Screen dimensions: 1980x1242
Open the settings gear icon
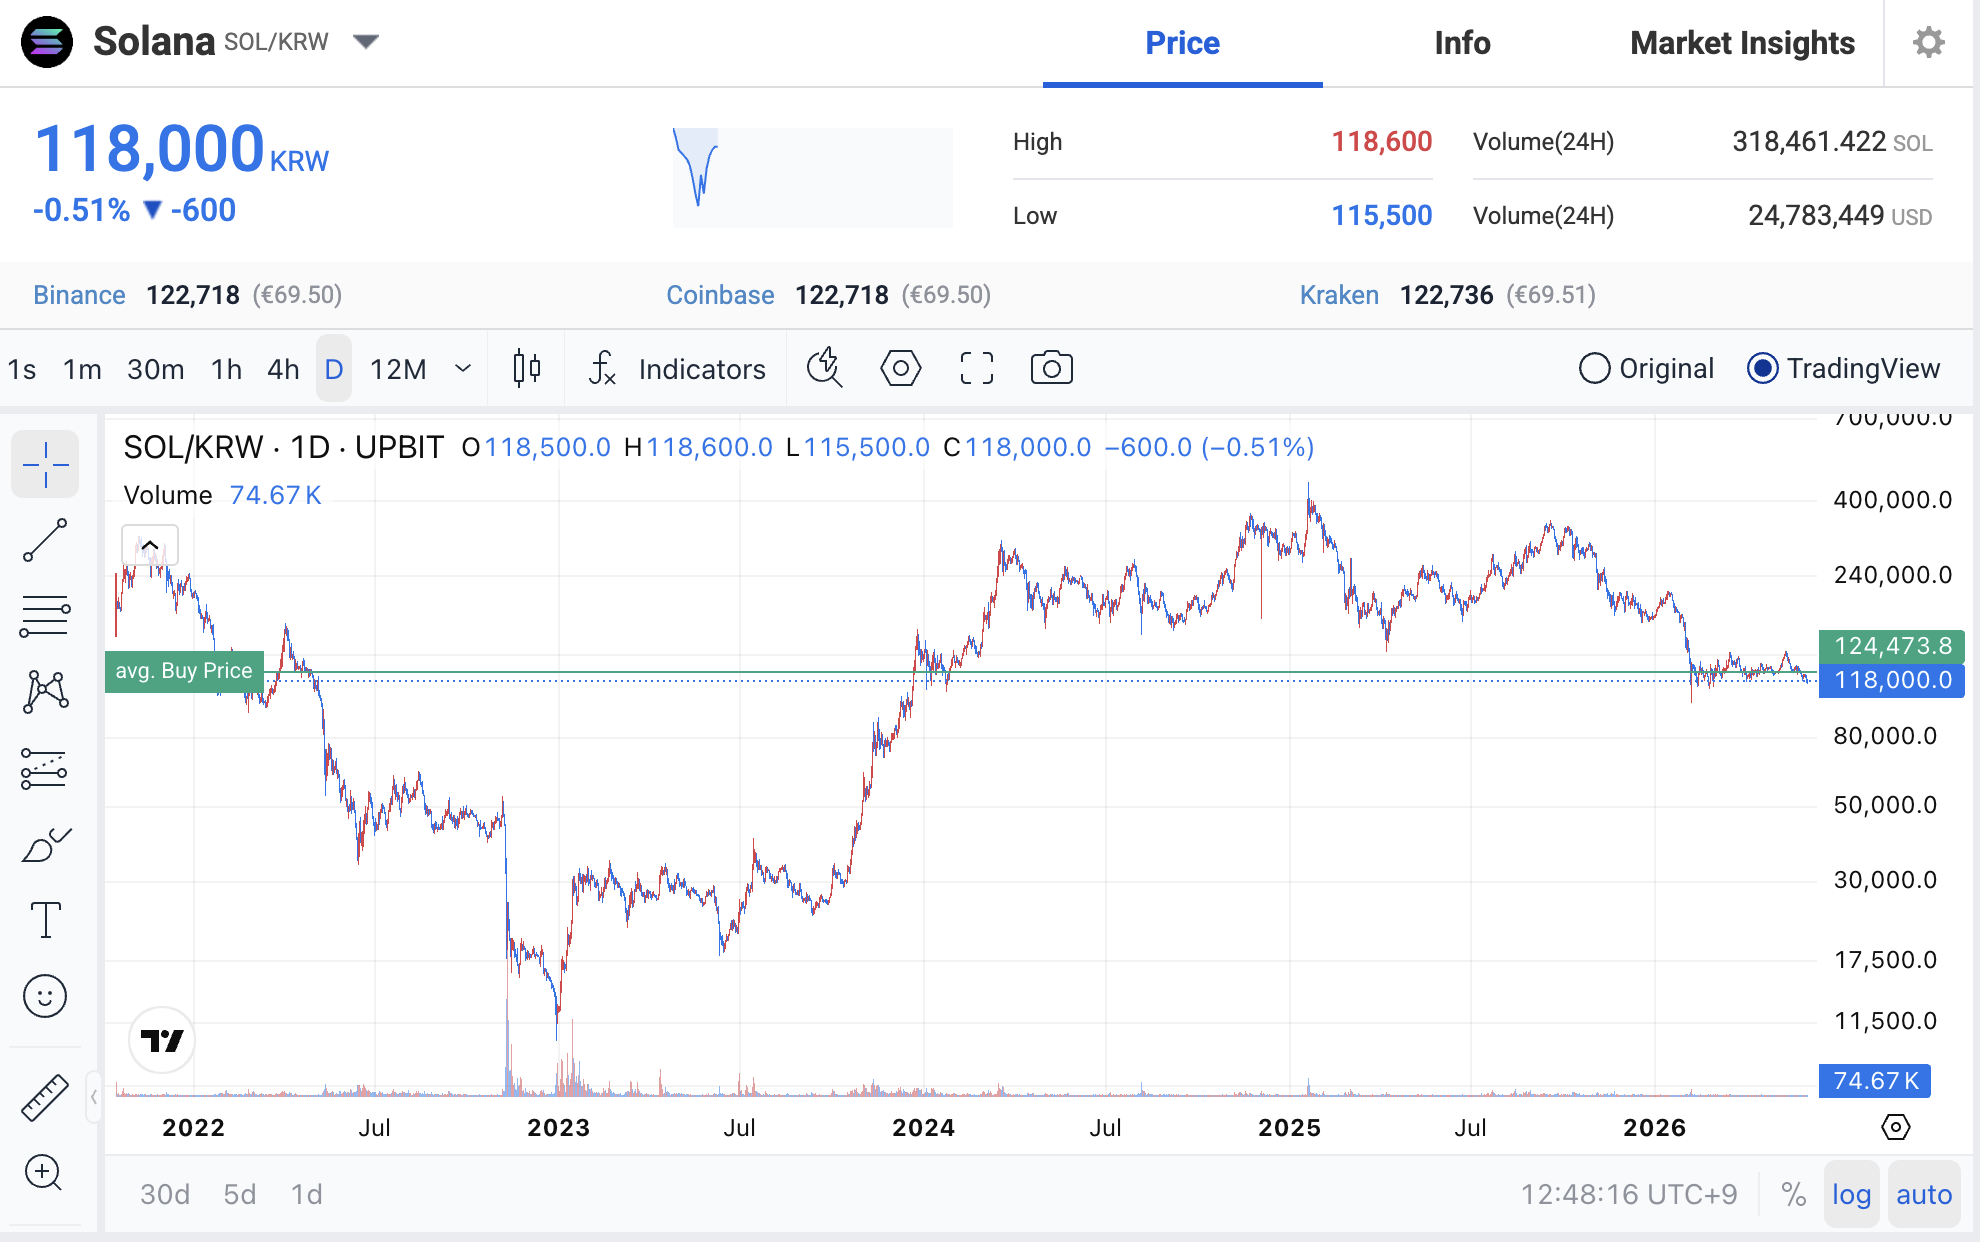(1928, 42)
